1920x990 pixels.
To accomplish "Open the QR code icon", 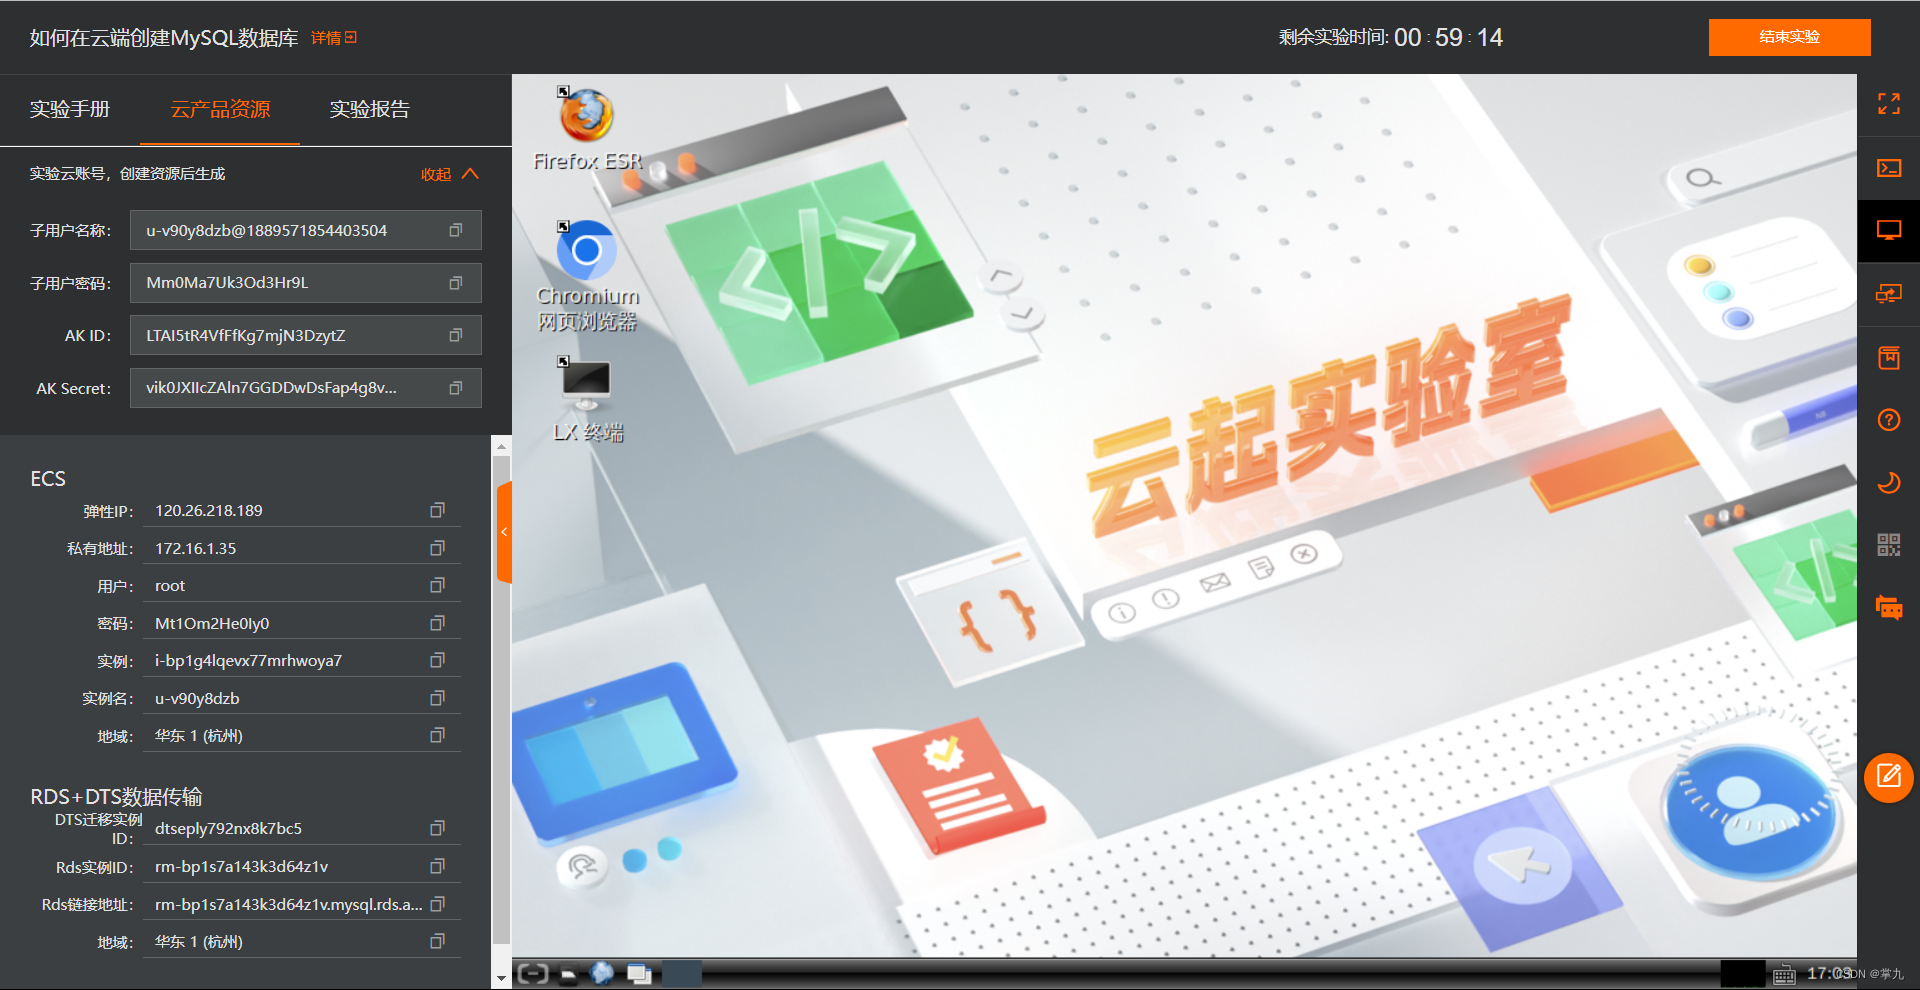I will click(x=1888, y=545).
